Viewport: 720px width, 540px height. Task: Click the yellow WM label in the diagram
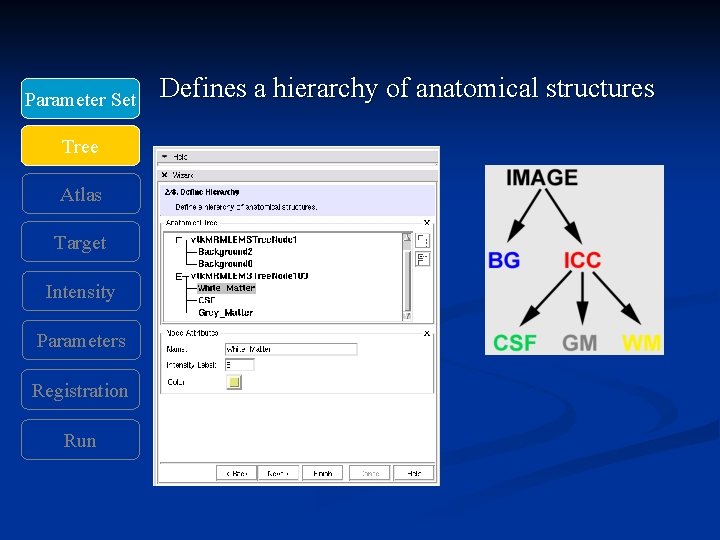click(641, 343)
